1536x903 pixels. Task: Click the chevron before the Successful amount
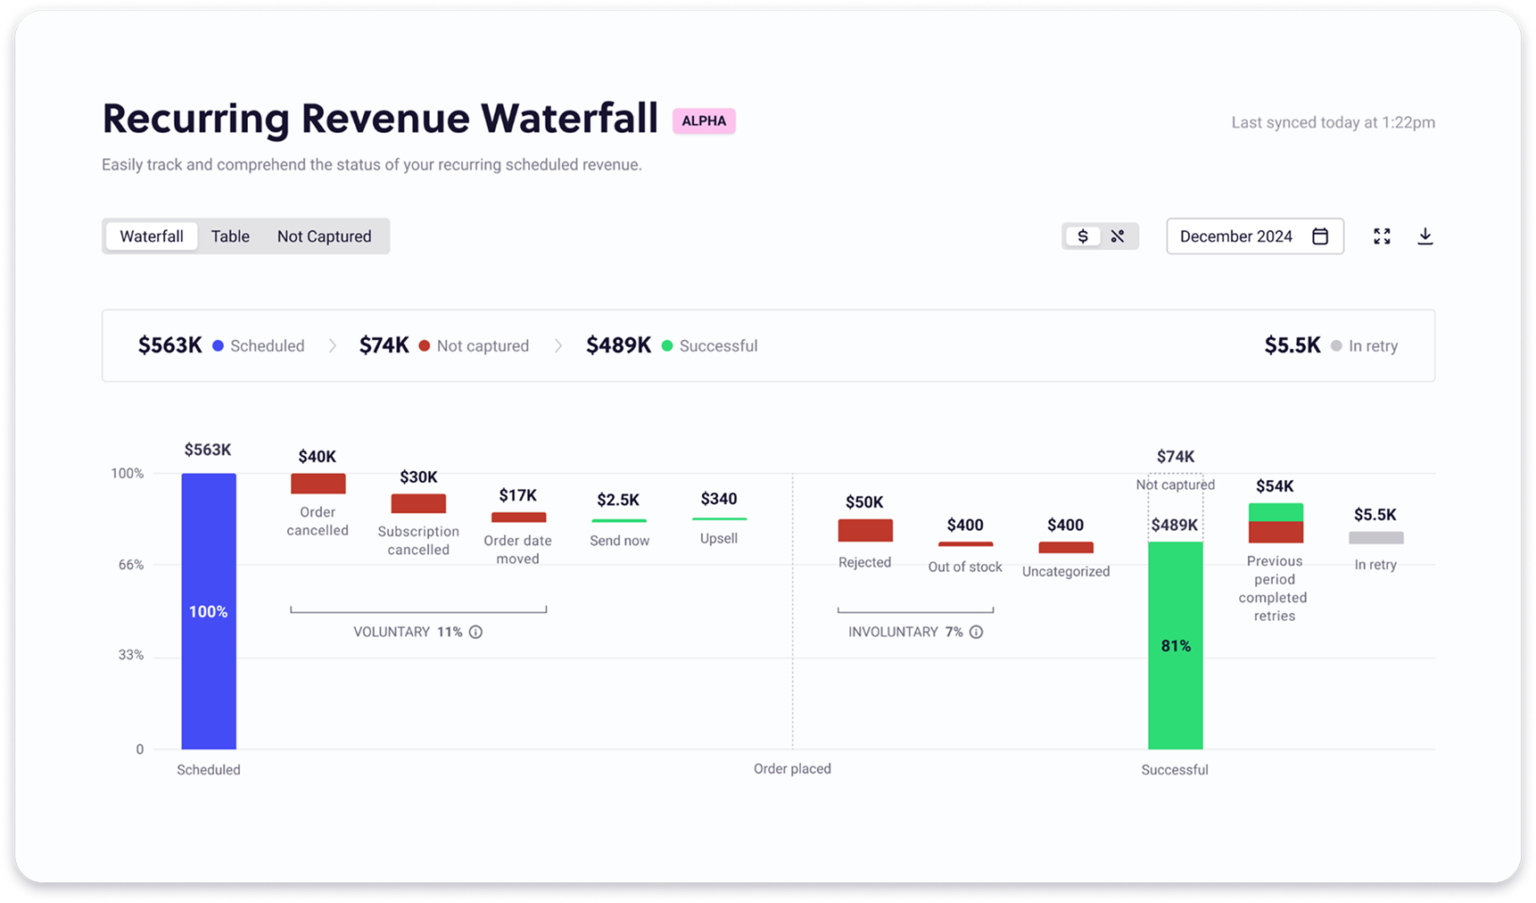[x=558, y=346]
